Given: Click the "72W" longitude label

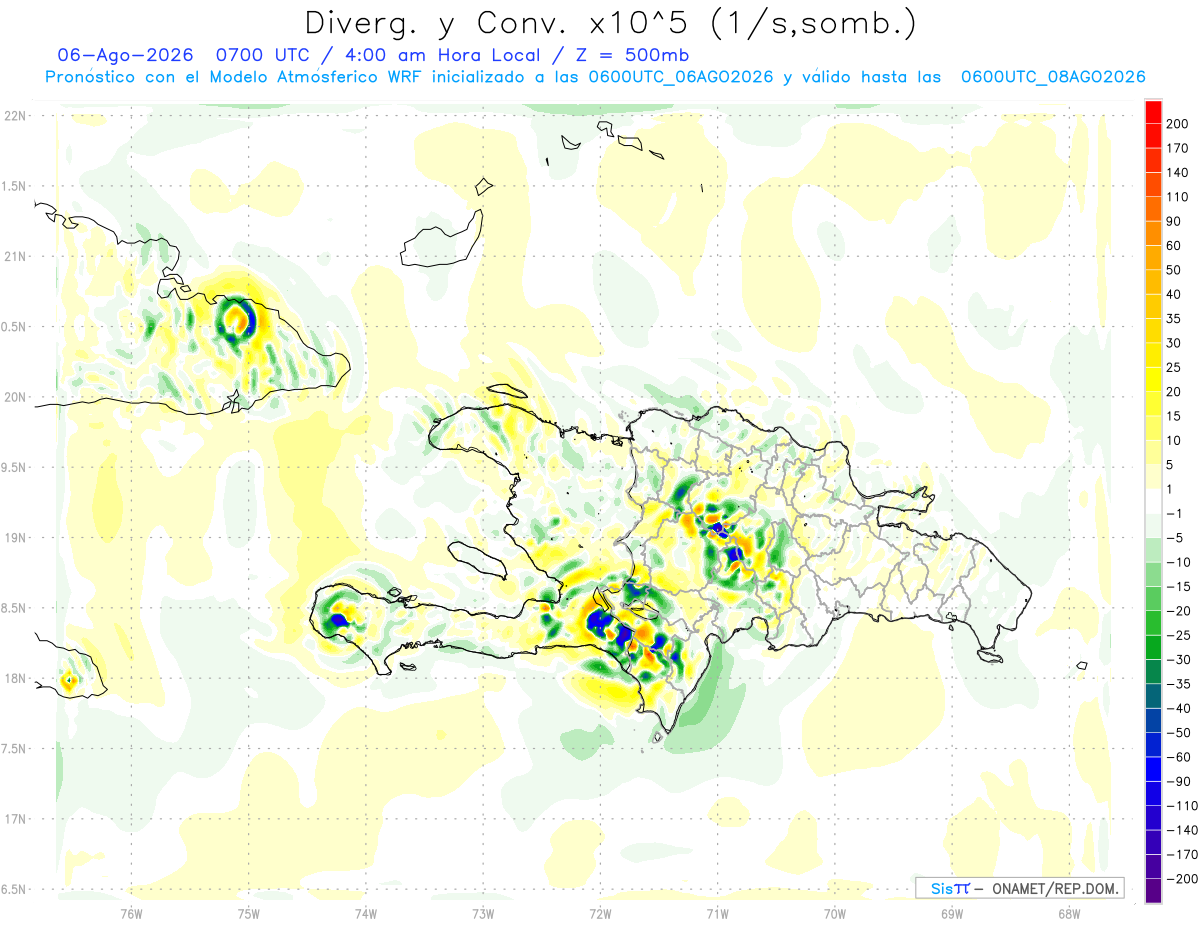Looking at the screenshot, I should (600, 914).
